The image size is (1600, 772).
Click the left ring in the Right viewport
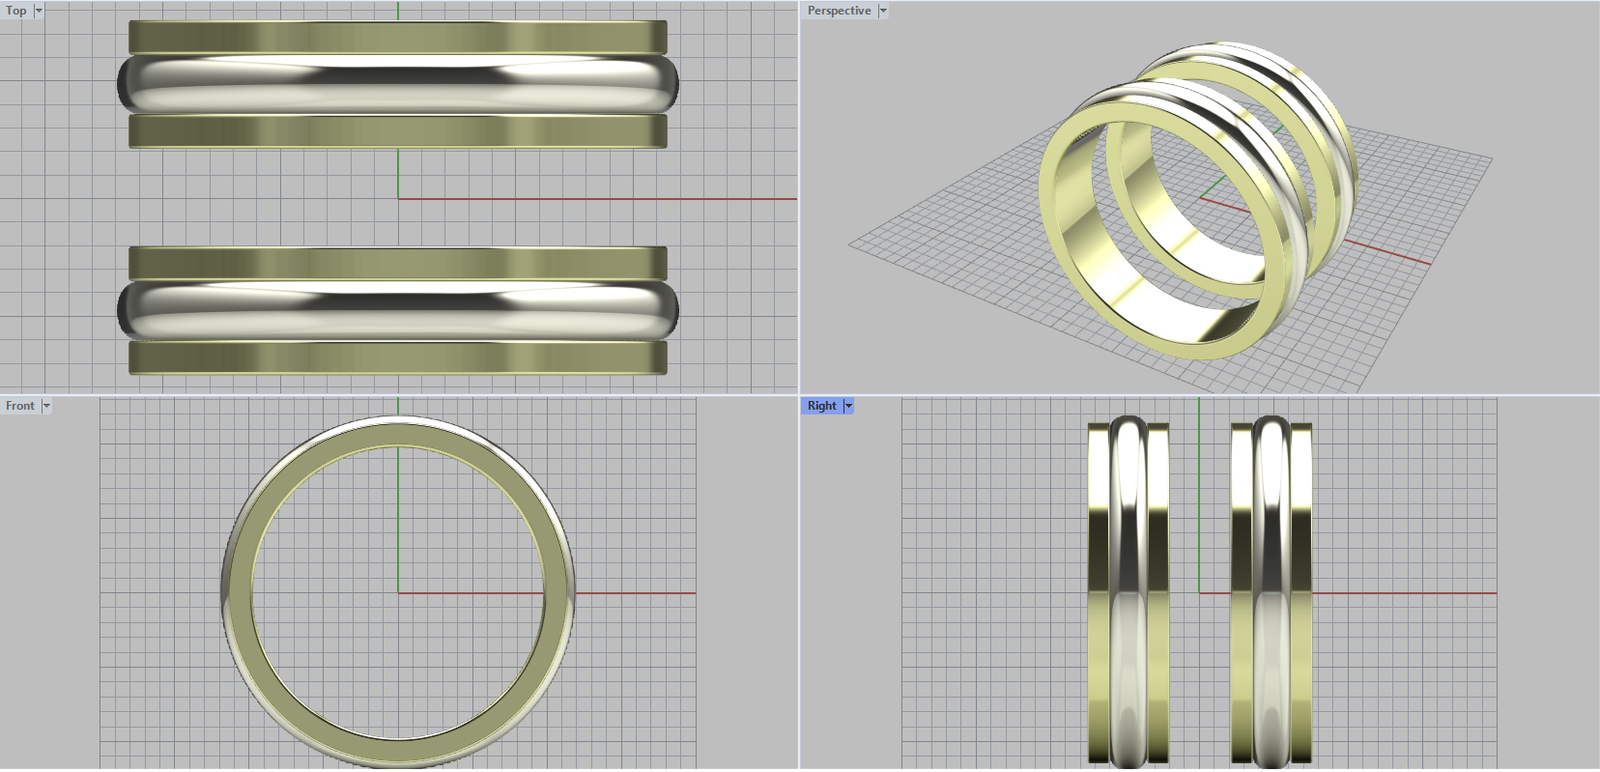(1128, 590)
